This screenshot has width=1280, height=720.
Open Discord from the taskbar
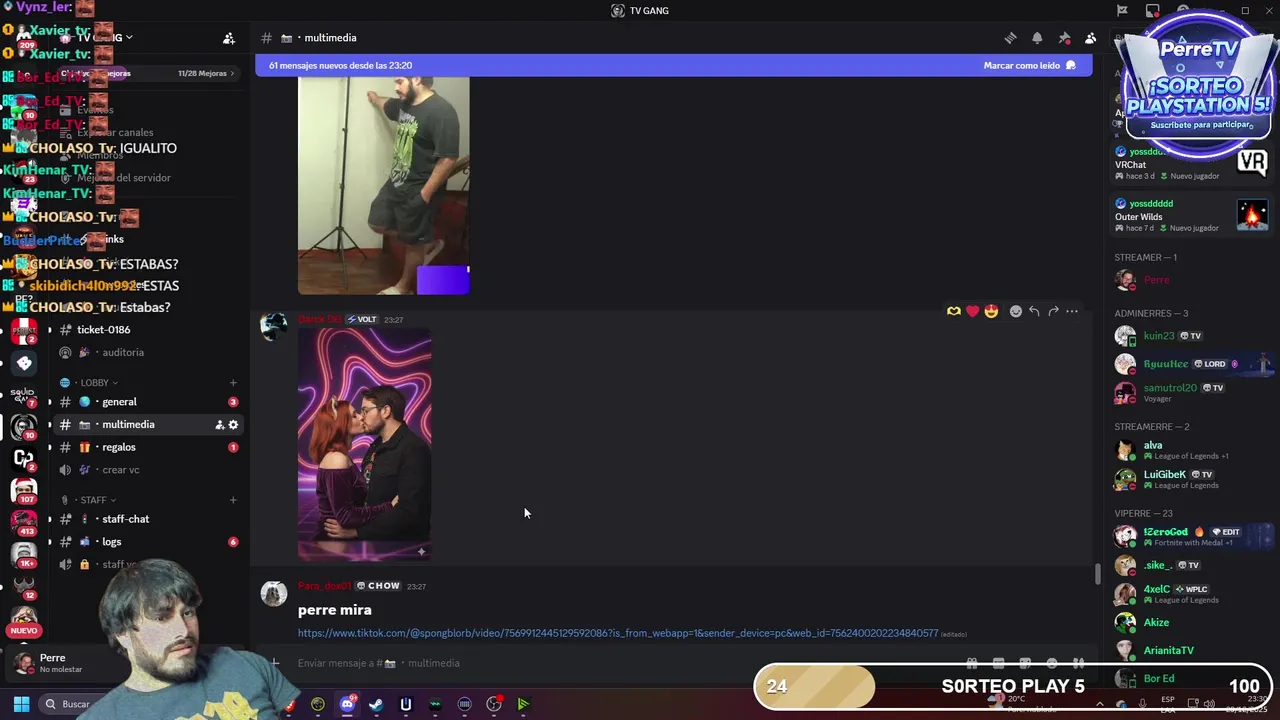point(347,704)
